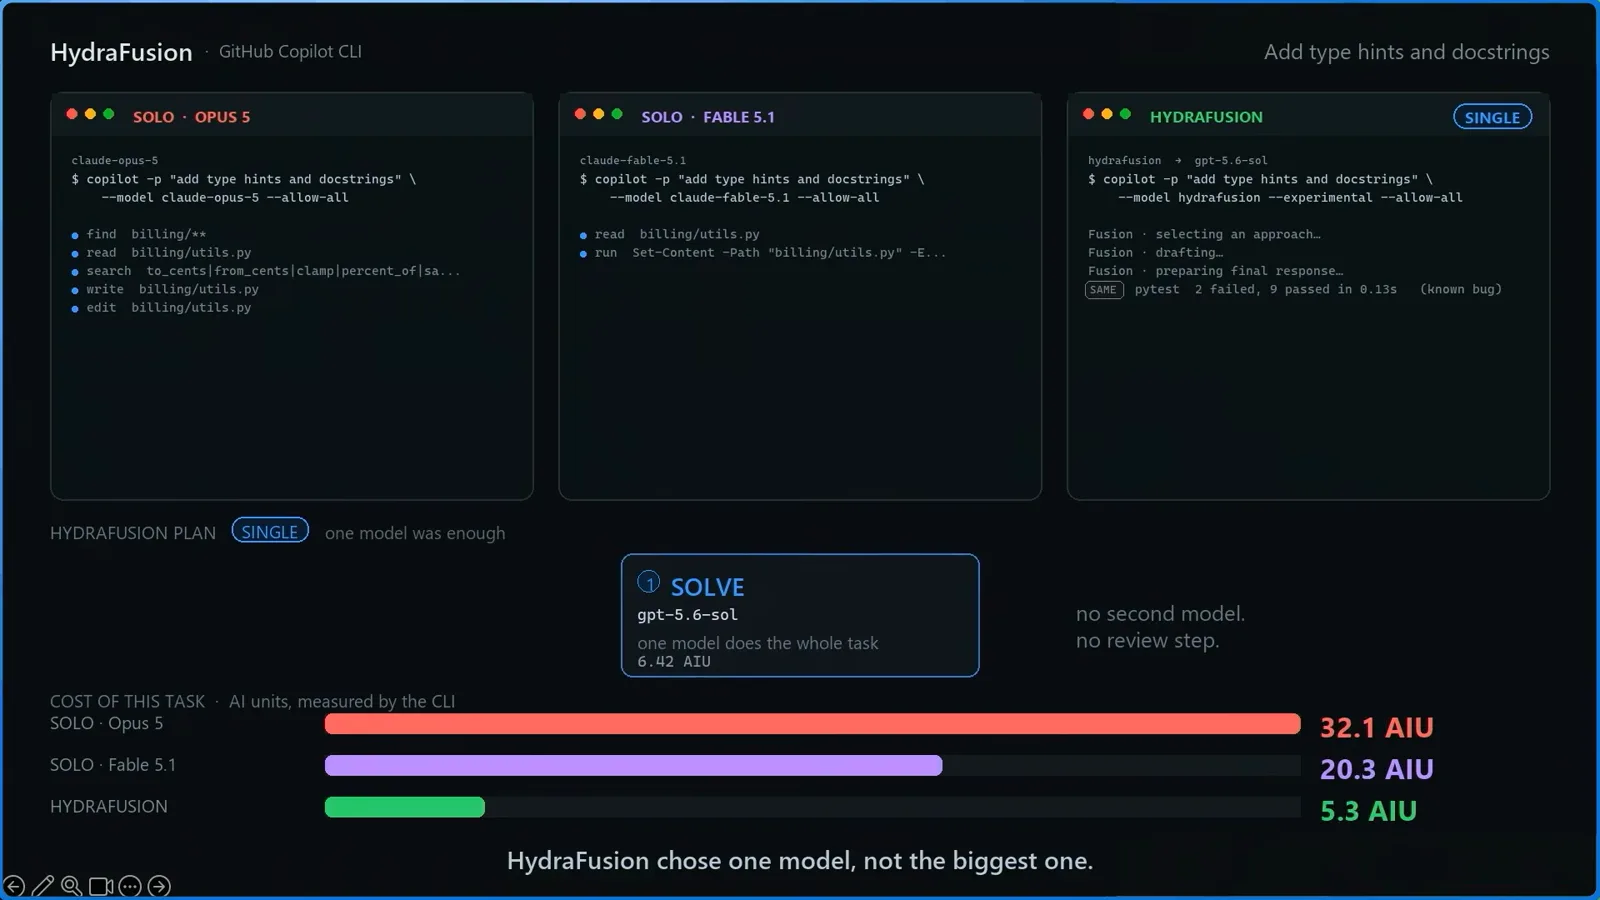Click the HydraFusion logo title at top left

[121, 52]
